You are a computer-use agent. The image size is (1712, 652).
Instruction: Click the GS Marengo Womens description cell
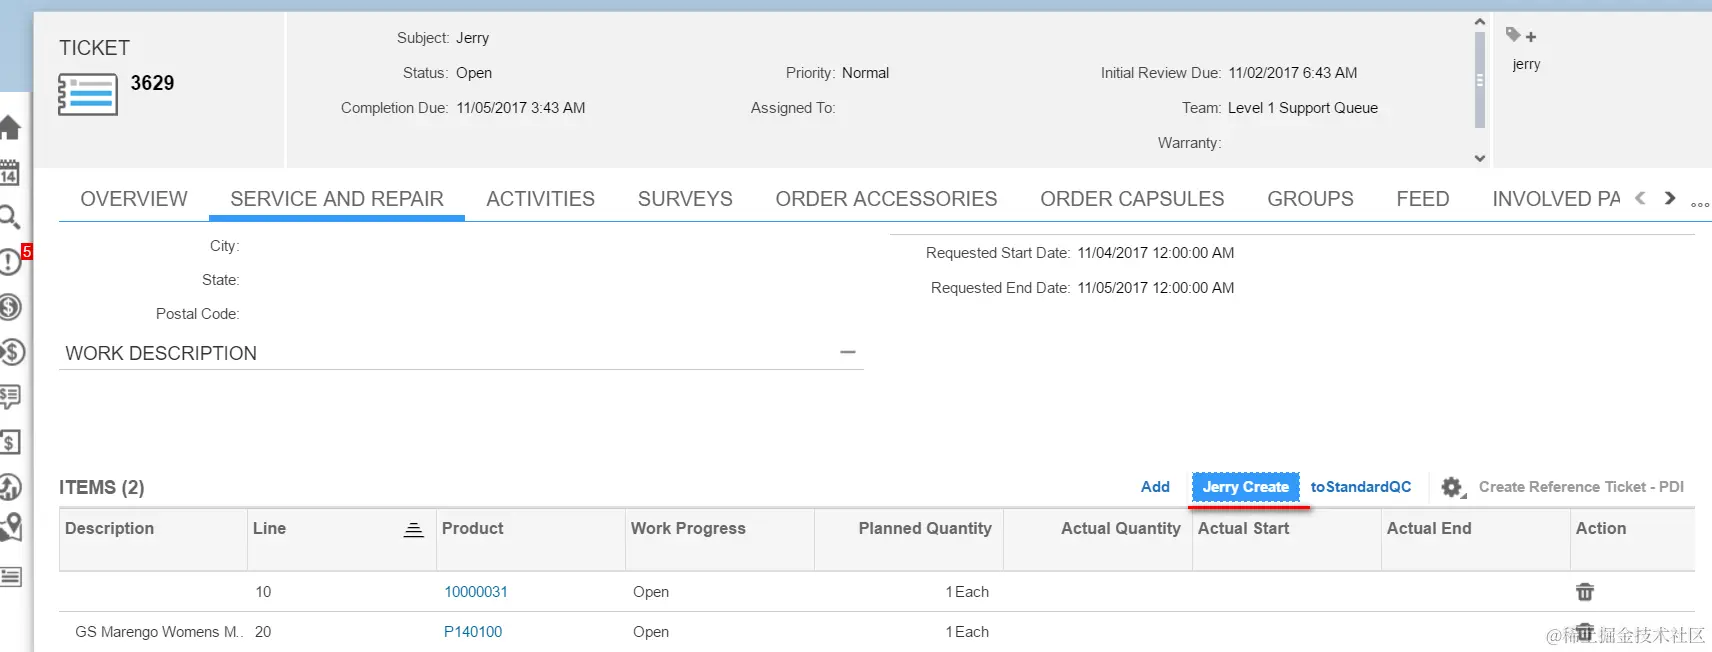[x=158, y=632]
